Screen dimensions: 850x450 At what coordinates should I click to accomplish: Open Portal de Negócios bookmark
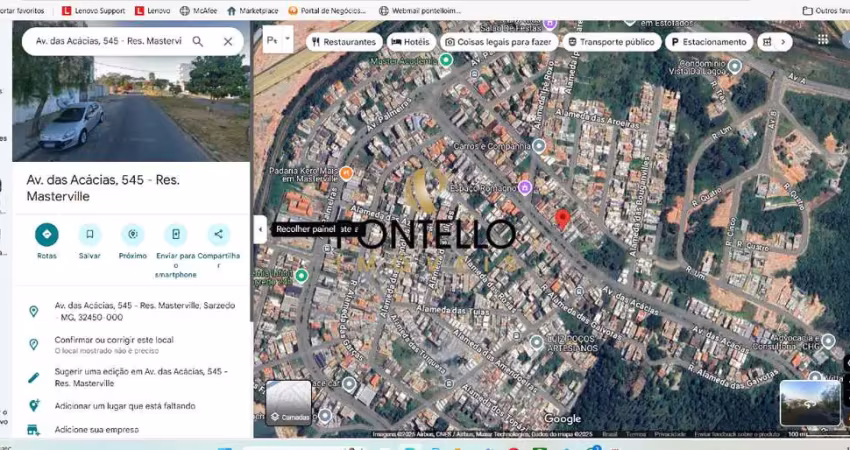coord(327,10)
